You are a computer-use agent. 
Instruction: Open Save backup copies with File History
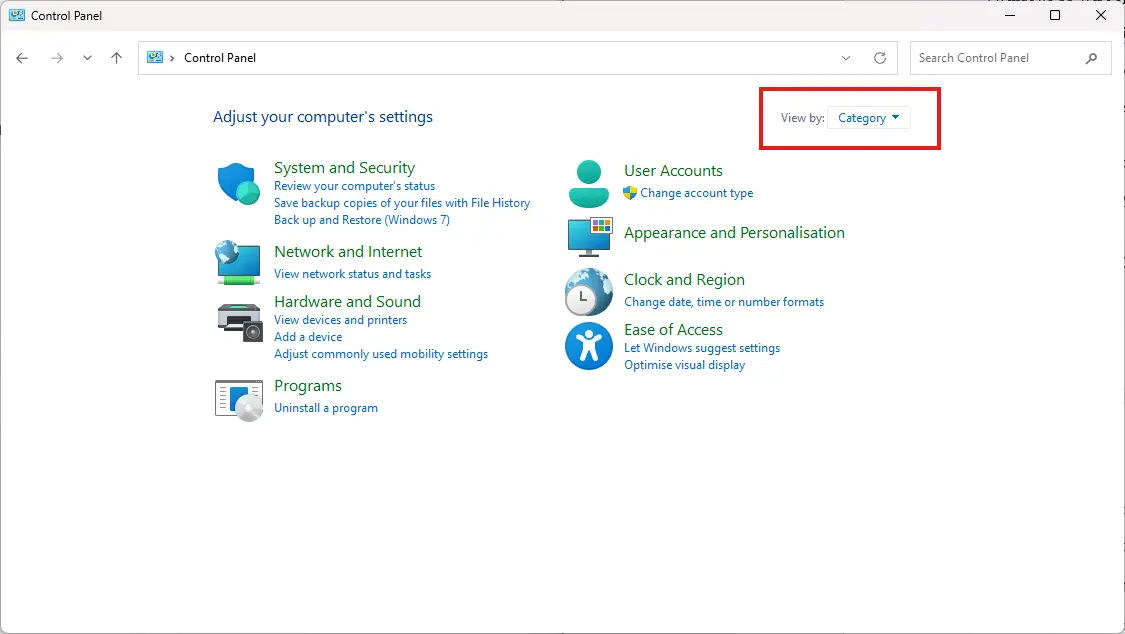402,203
